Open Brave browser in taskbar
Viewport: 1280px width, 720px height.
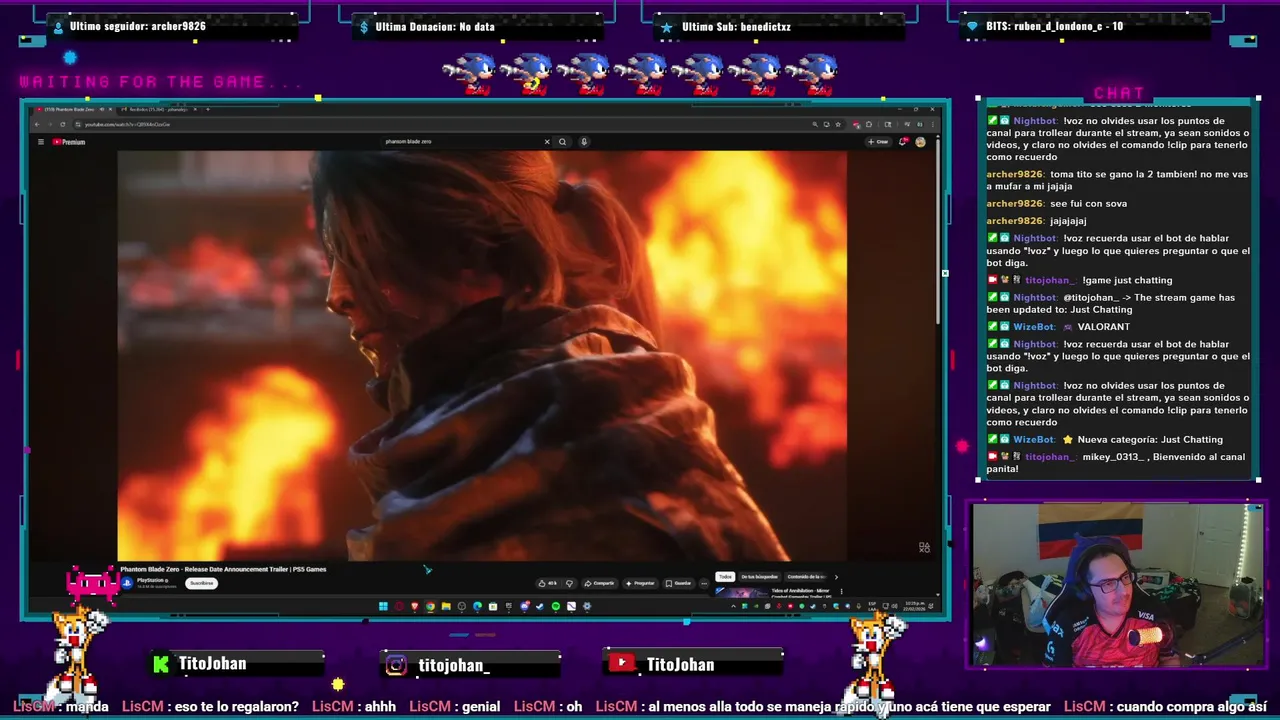point(414,606)
